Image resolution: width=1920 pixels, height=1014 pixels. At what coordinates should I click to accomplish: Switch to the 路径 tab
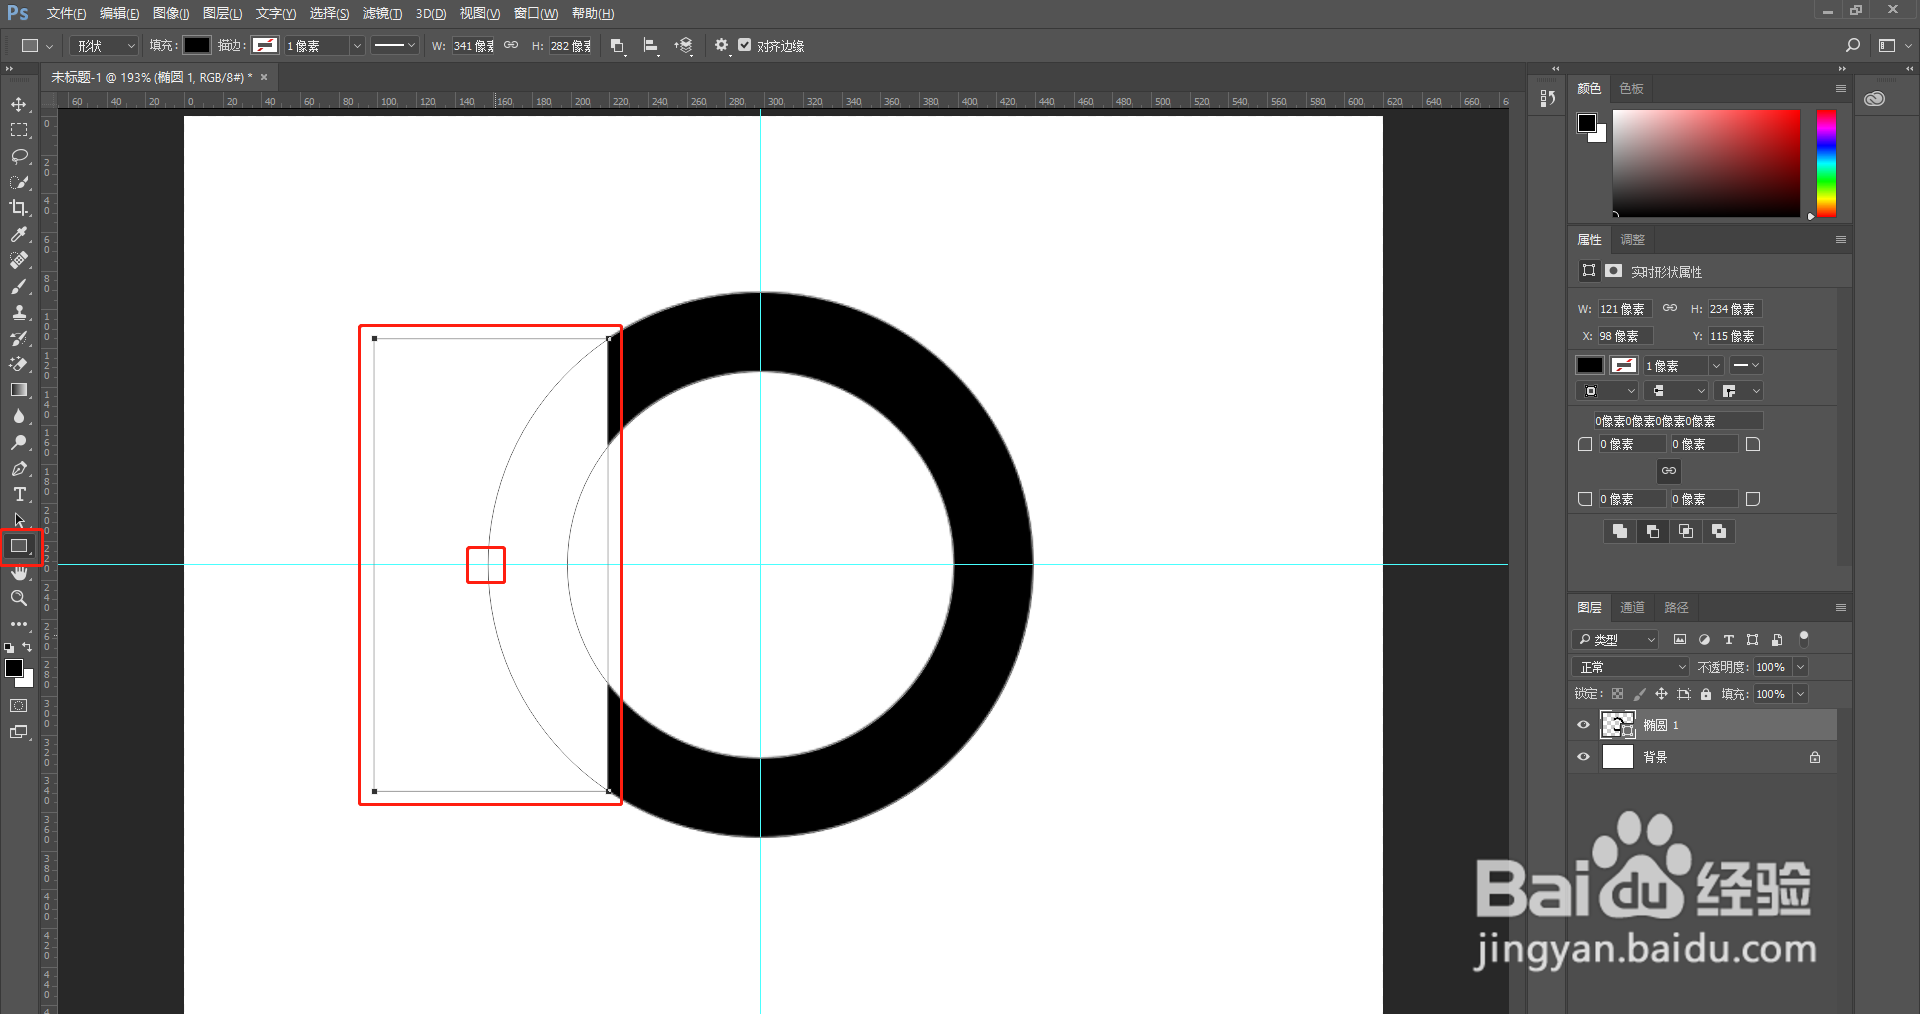[x=1676, y=608]
